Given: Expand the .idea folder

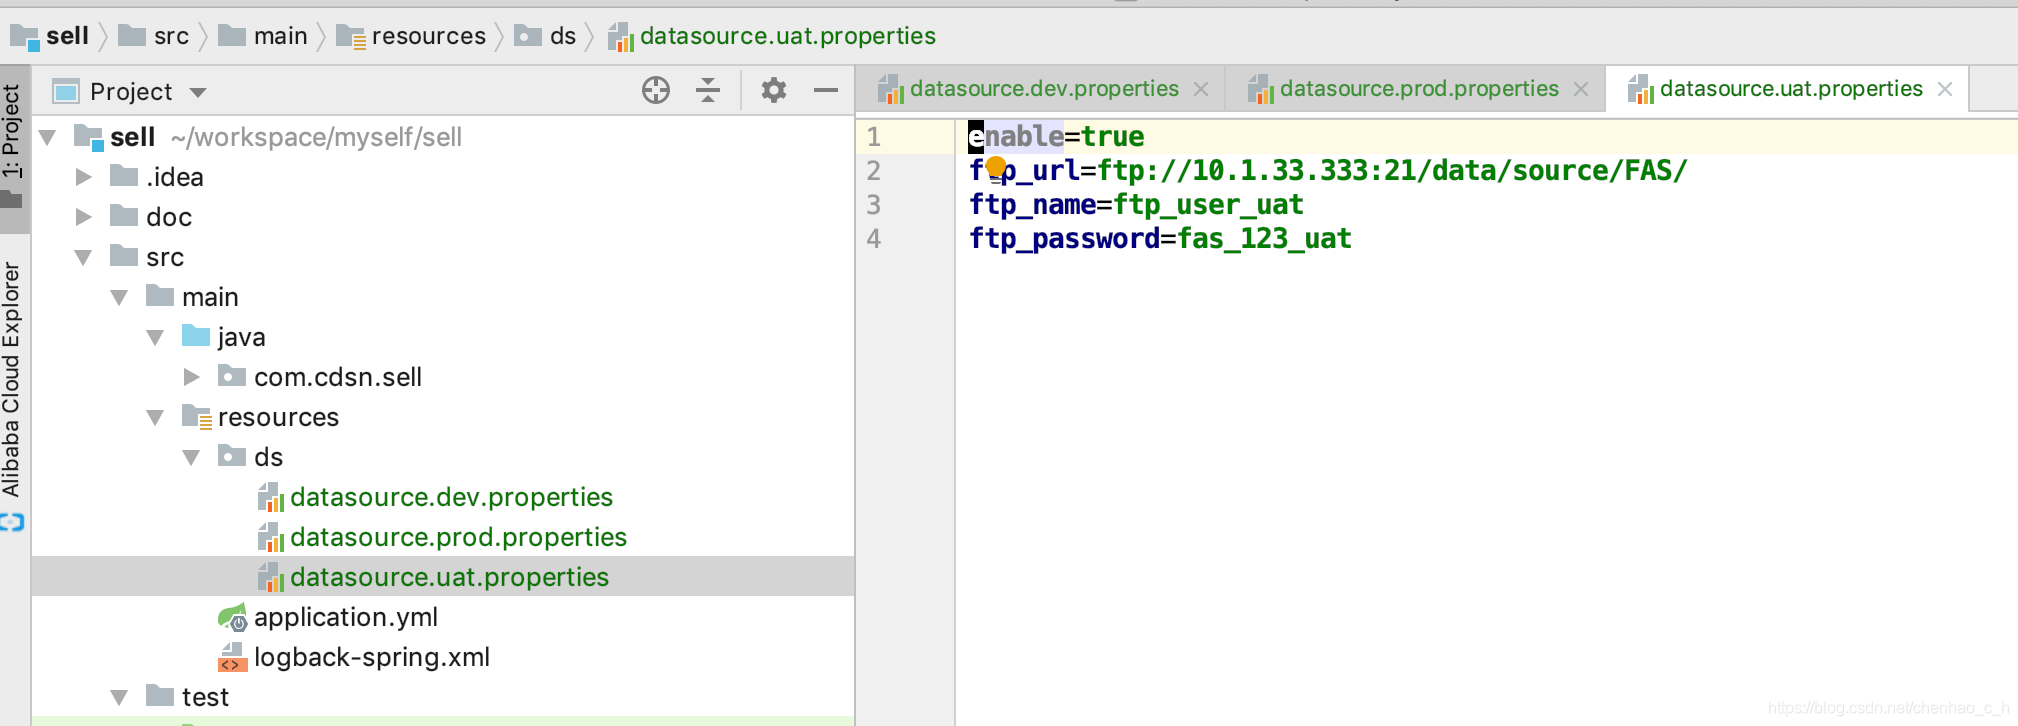Looking at the screenshot, I should tap(84, 177).
